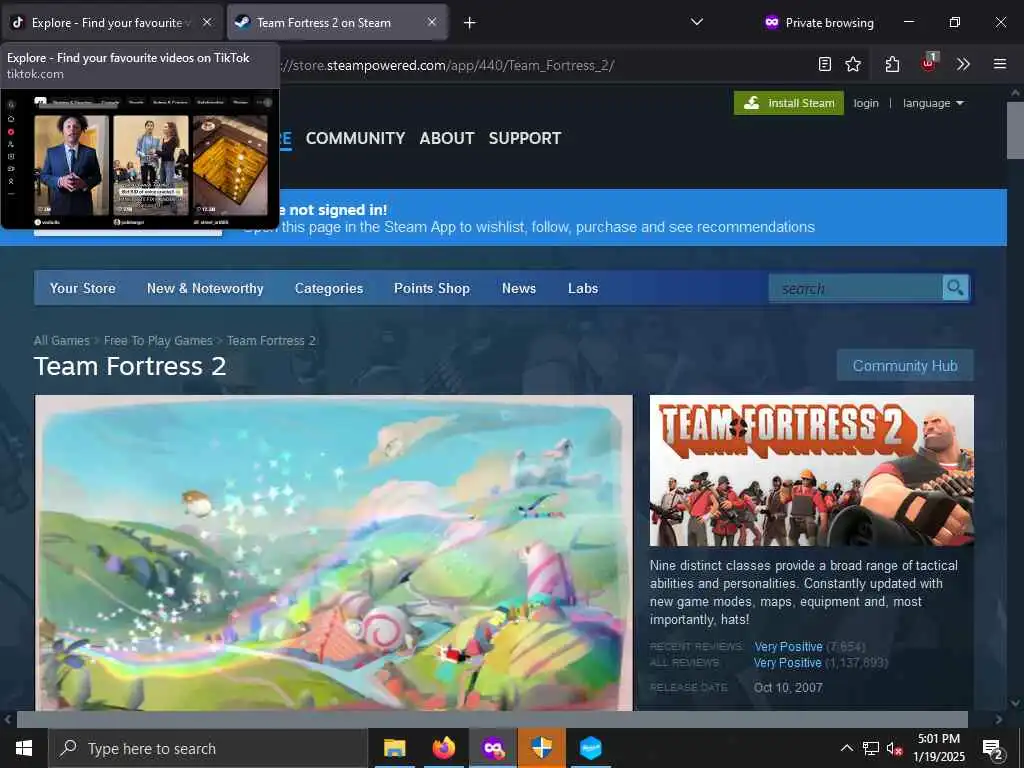Viewport: 1024px width, 768px height.
Task: Open the Community Hub button
Action: click(905, 365)
